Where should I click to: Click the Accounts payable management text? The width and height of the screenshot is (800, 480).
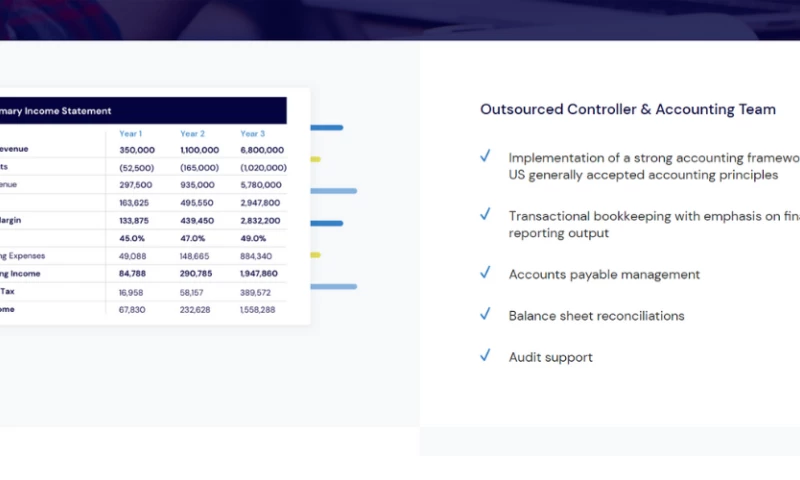pyautogui.click(x=604, y=274)
